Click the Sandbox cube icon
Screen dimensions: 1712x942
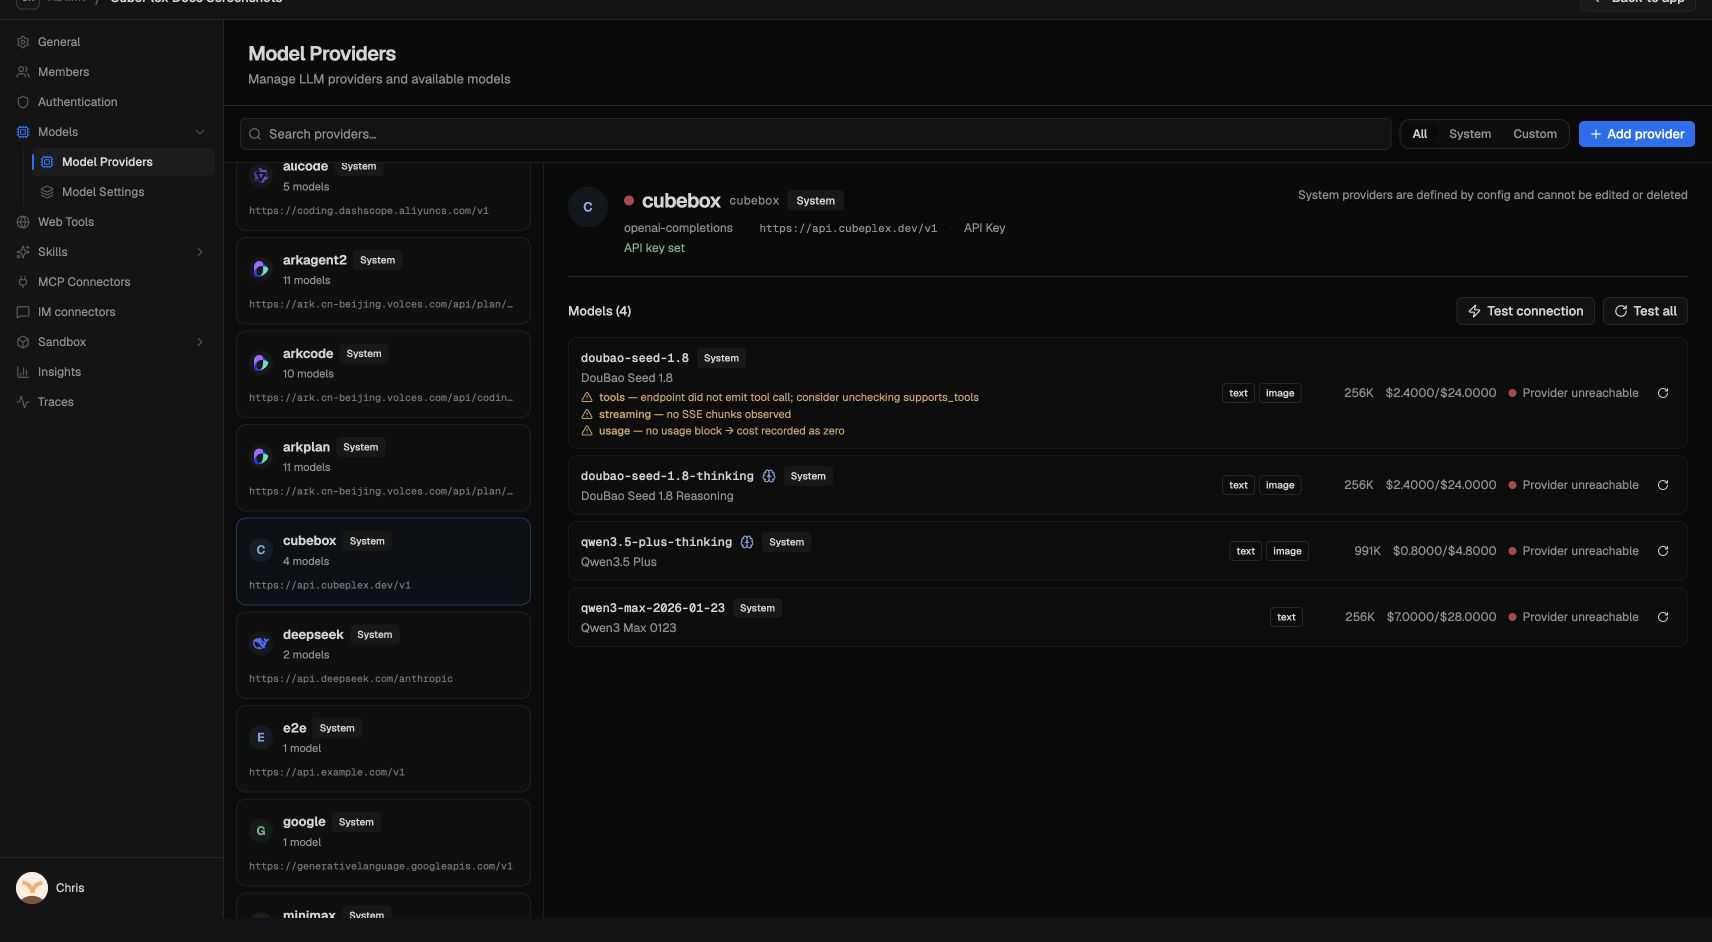23,342
